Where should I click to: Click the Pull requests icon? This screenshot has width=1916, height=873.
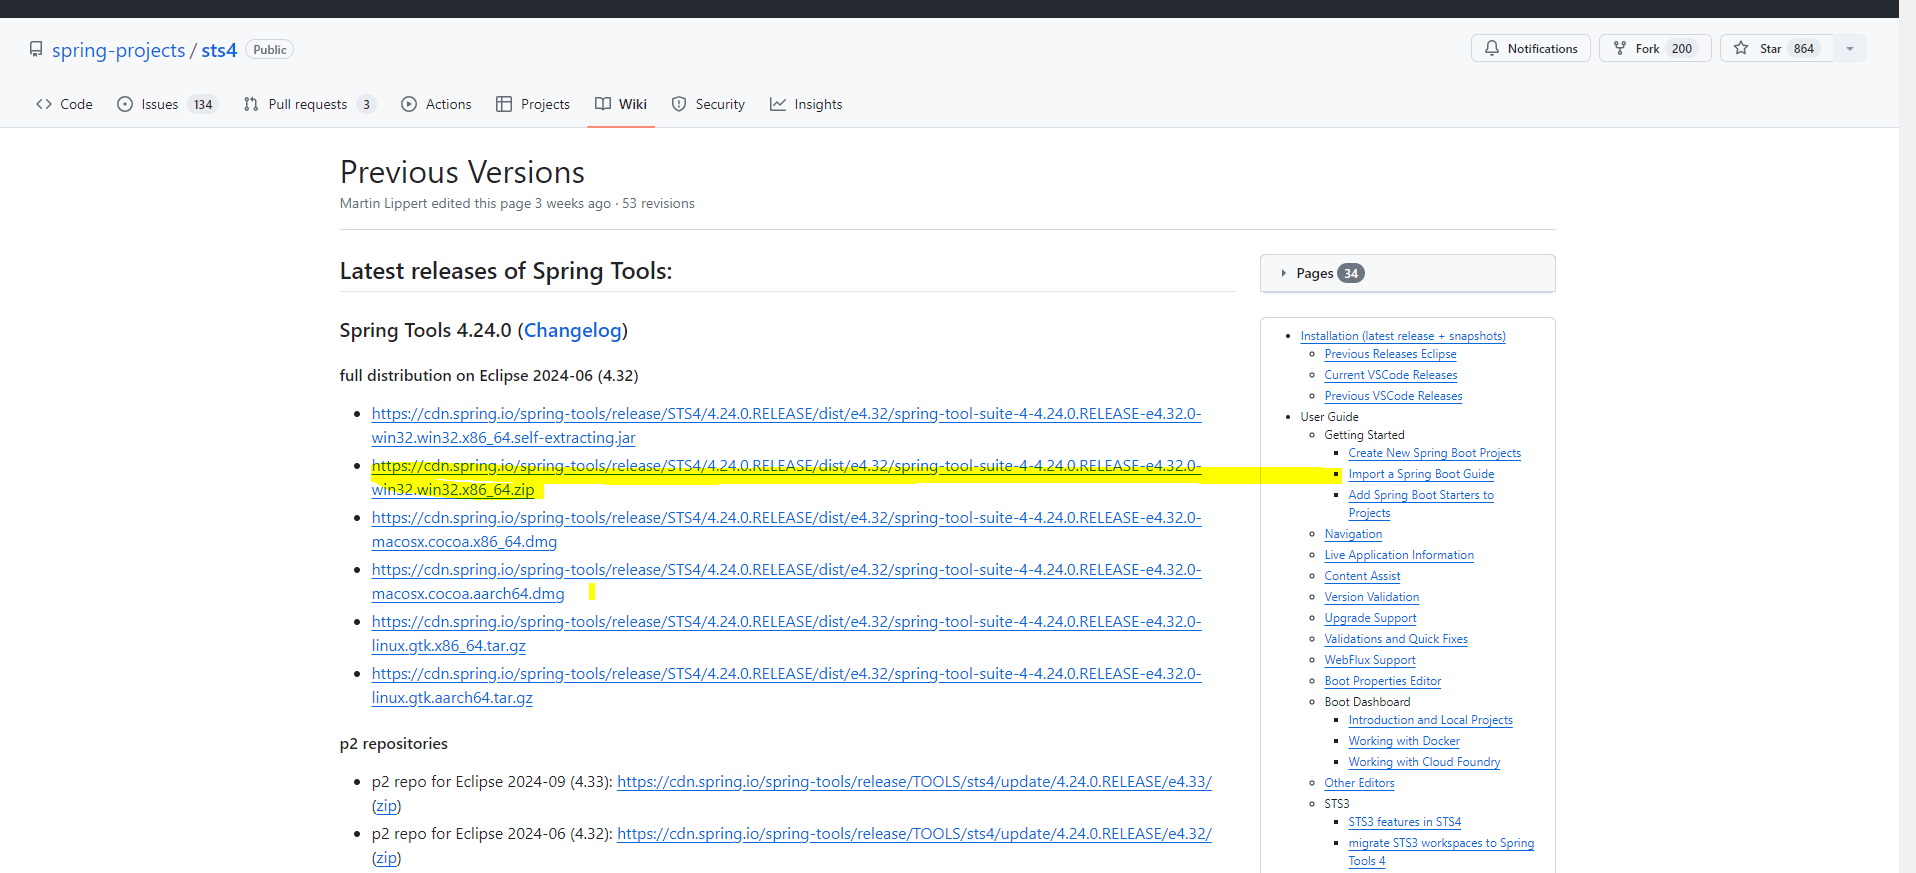pyautogui.click(x=251, y=104)
